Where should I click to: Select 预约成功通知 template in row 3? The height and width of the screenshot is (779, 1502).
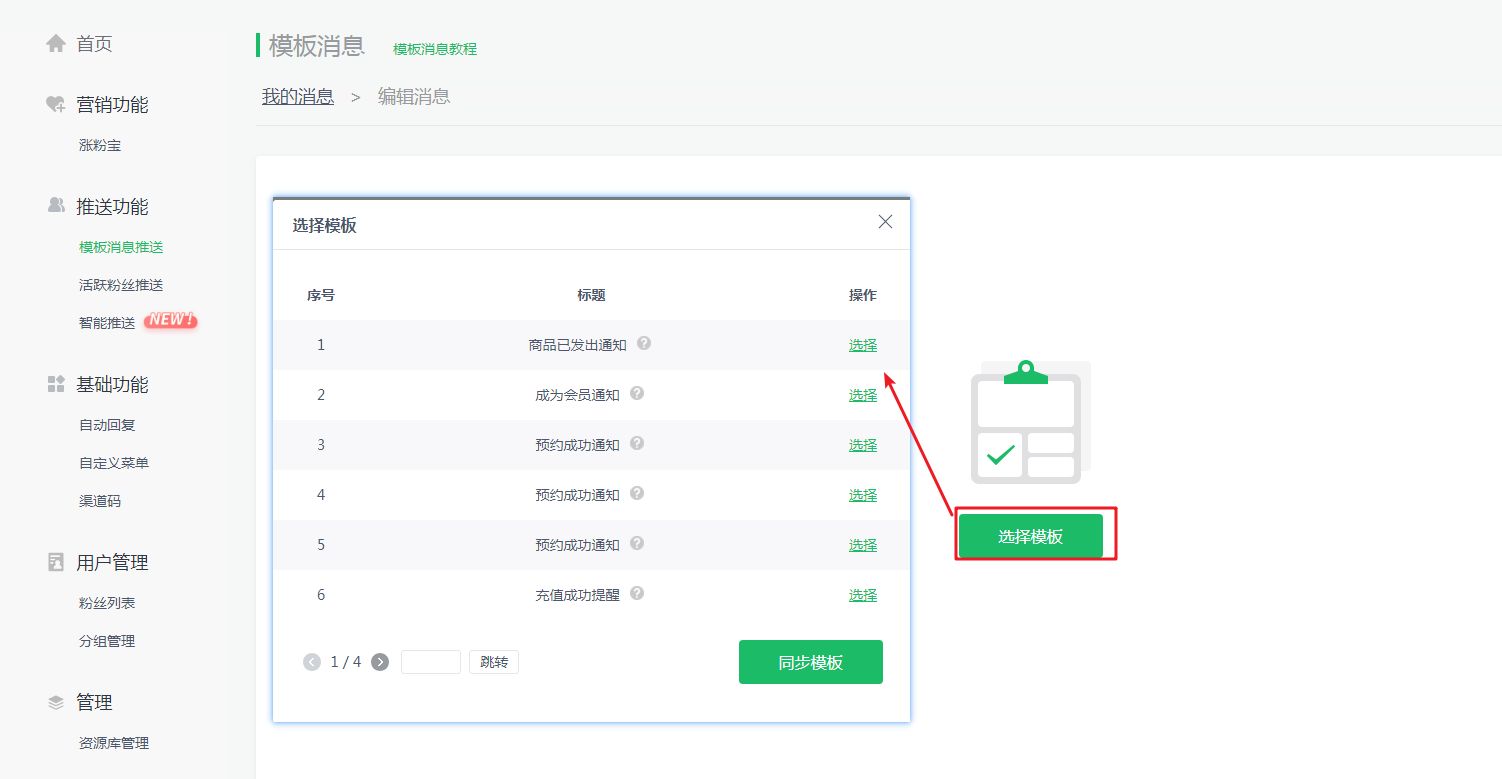[x=862, y=444]
